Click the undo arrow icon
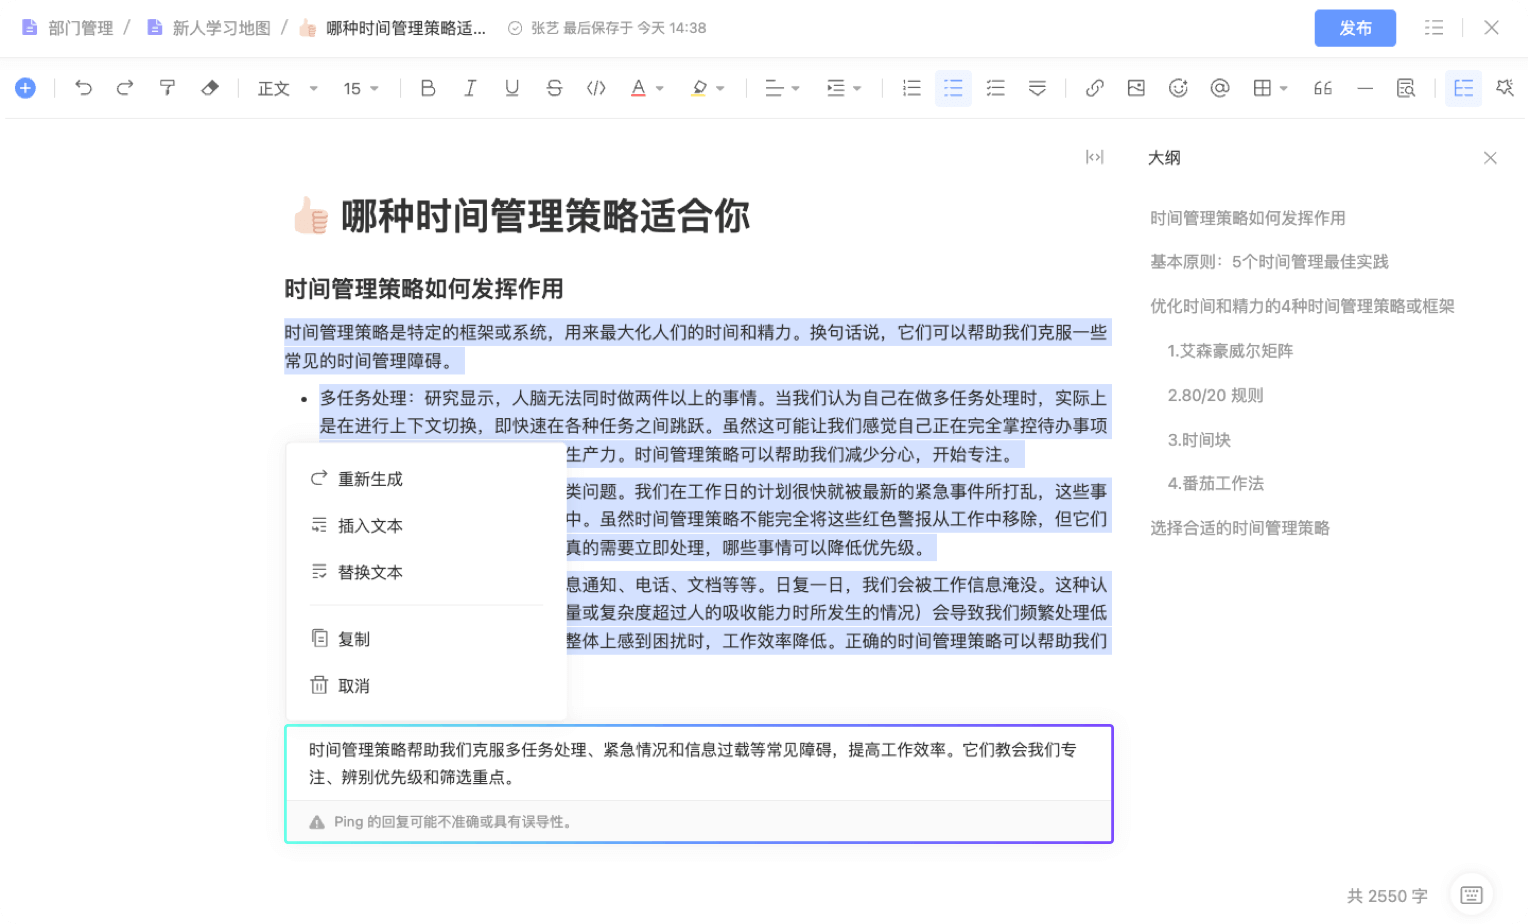 coord(84,88)
